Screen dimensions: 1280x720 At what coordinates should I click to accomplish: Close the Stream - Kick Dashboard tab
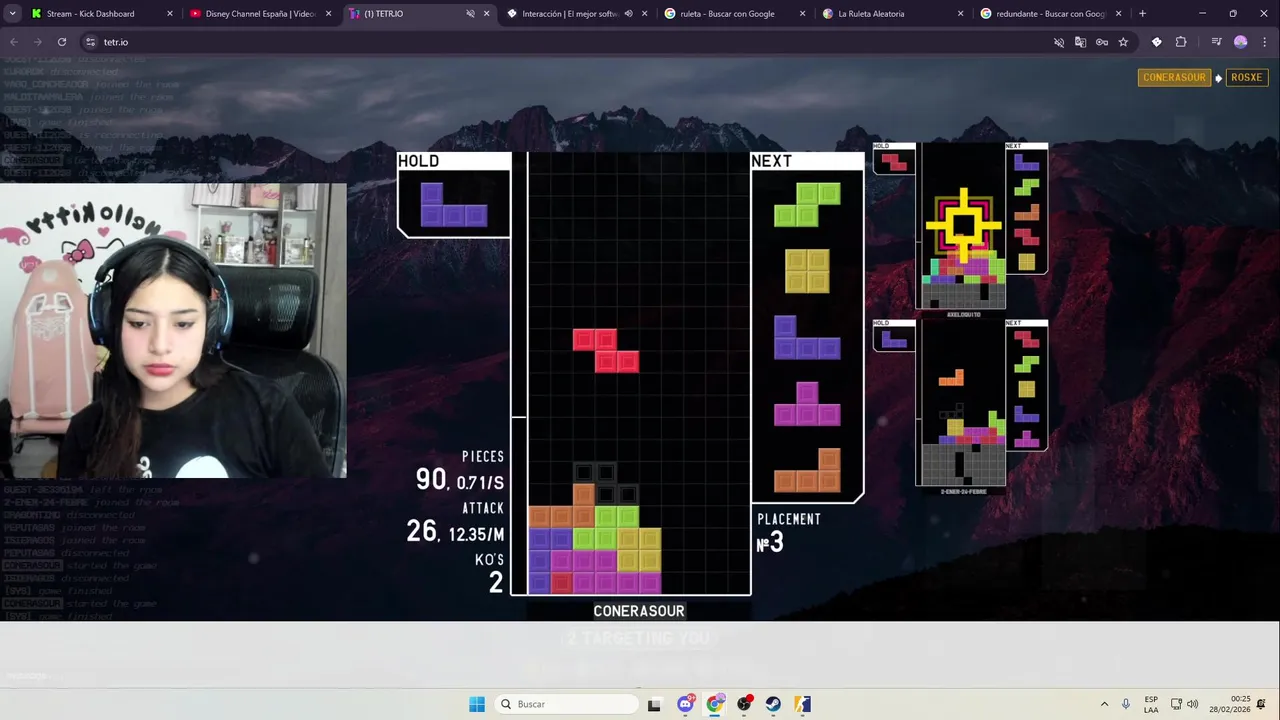(x=169, y=14)
